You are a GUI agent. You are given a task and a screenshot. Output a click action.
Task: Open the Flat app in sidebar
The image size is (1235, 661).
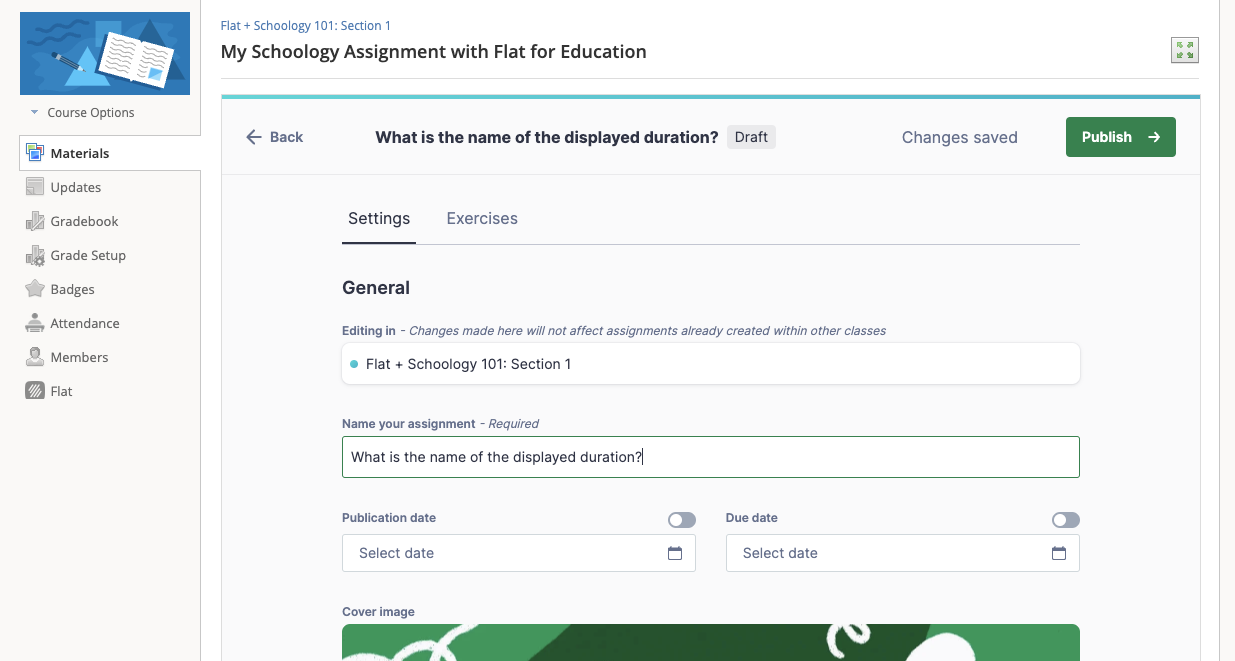(62, 391)
